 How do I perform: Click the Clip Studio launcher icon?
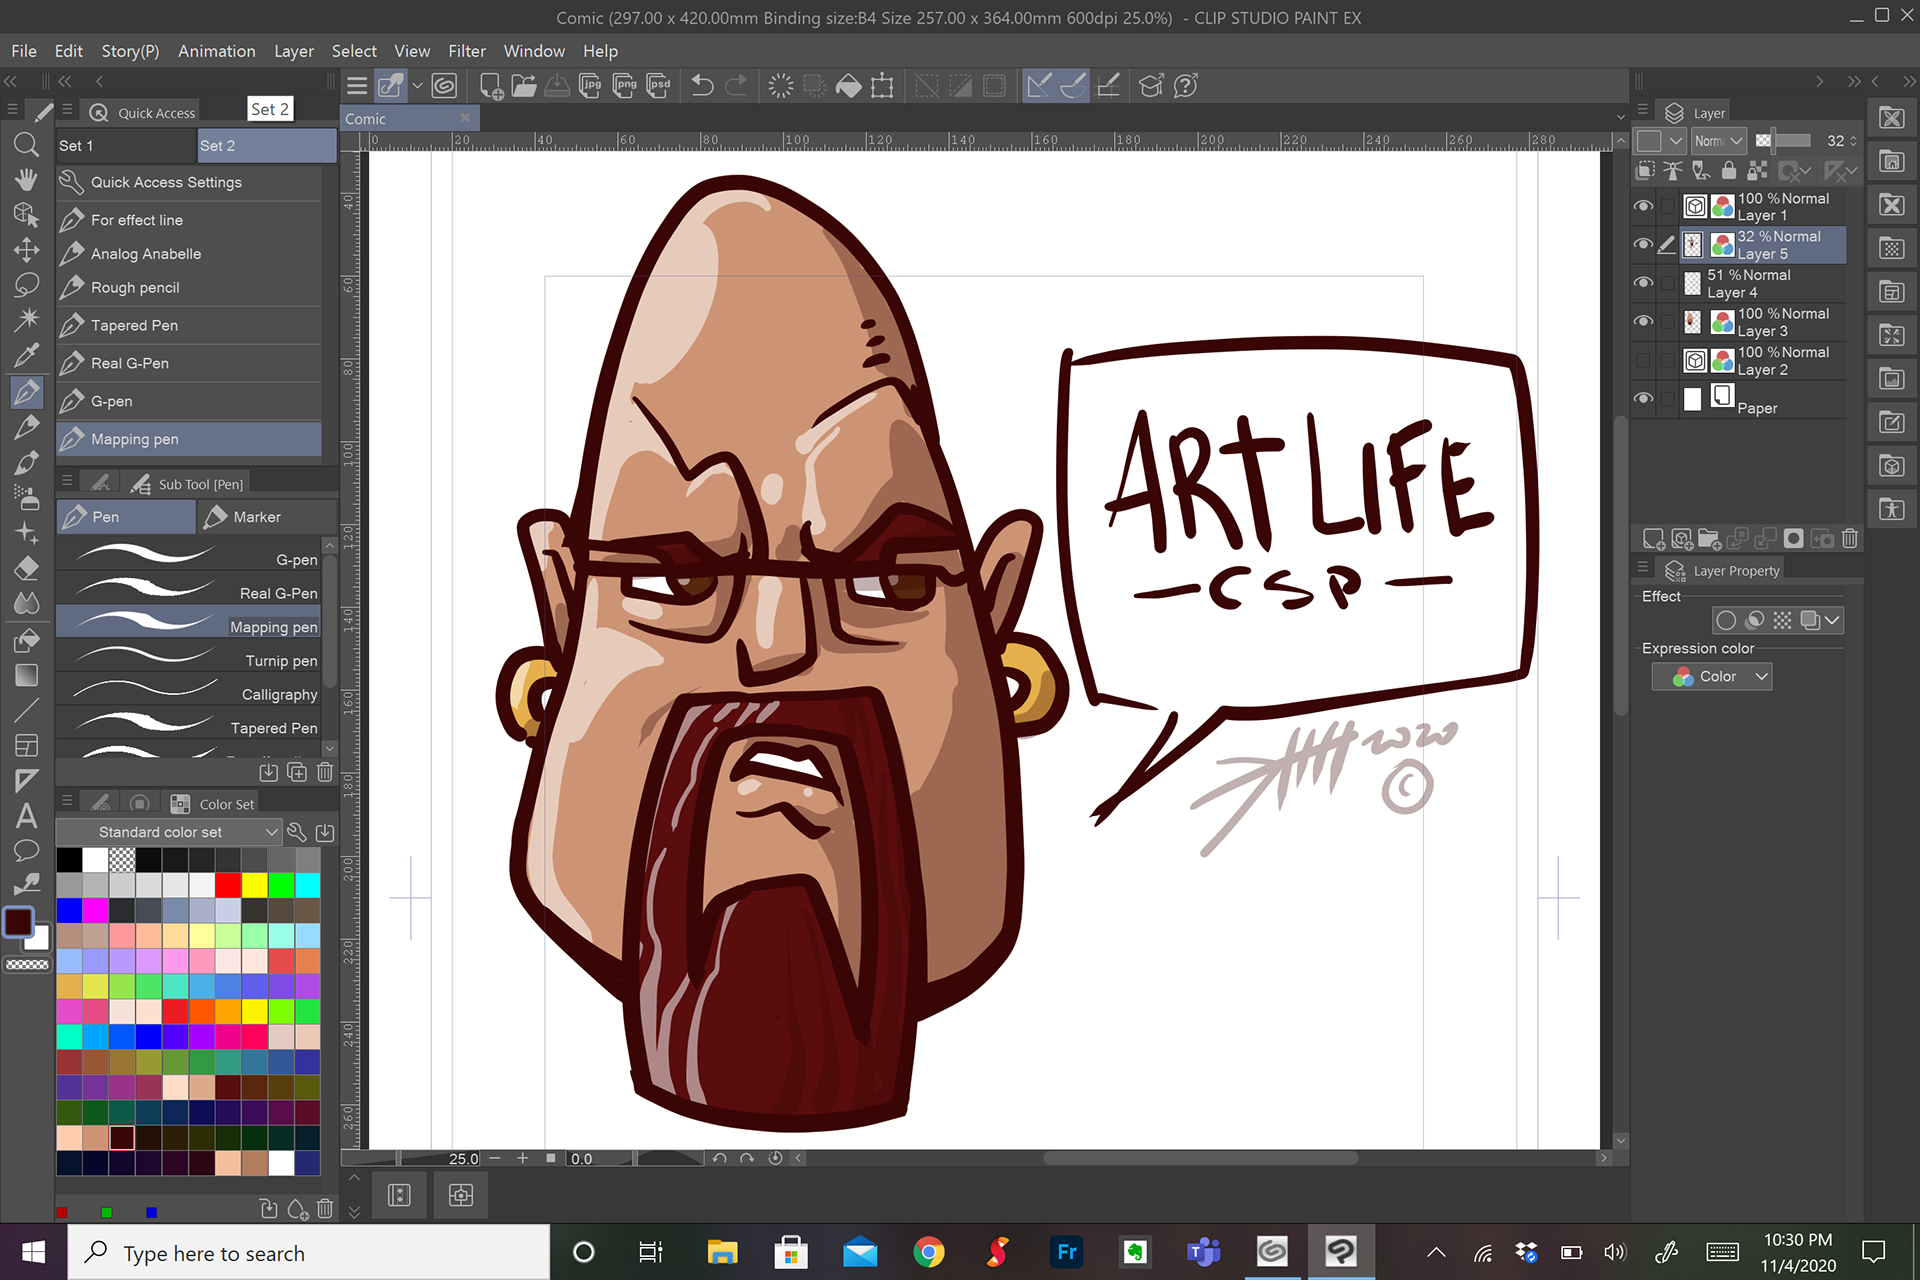[444, 86]
